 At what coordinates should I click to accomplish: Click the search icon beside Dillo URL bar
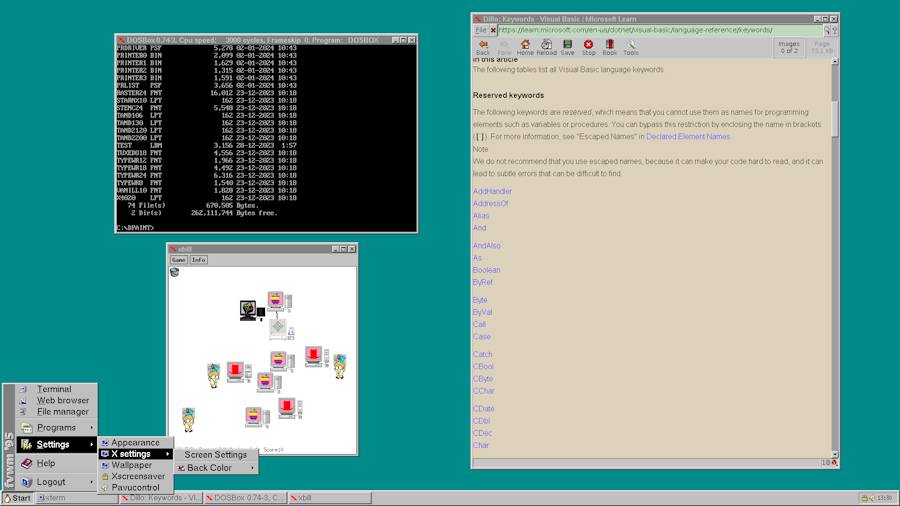tap(827, 30)
